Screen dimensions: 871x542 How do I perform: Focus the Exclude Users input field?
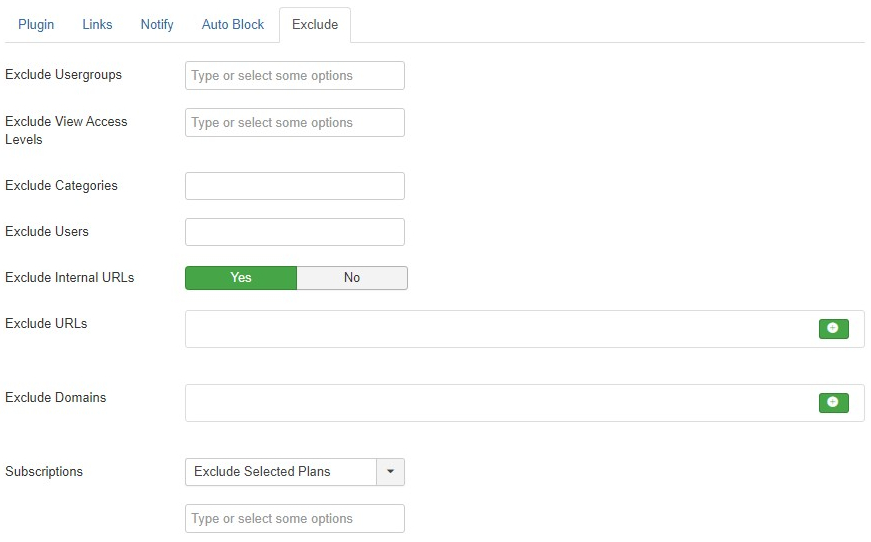tap(294, 232)
